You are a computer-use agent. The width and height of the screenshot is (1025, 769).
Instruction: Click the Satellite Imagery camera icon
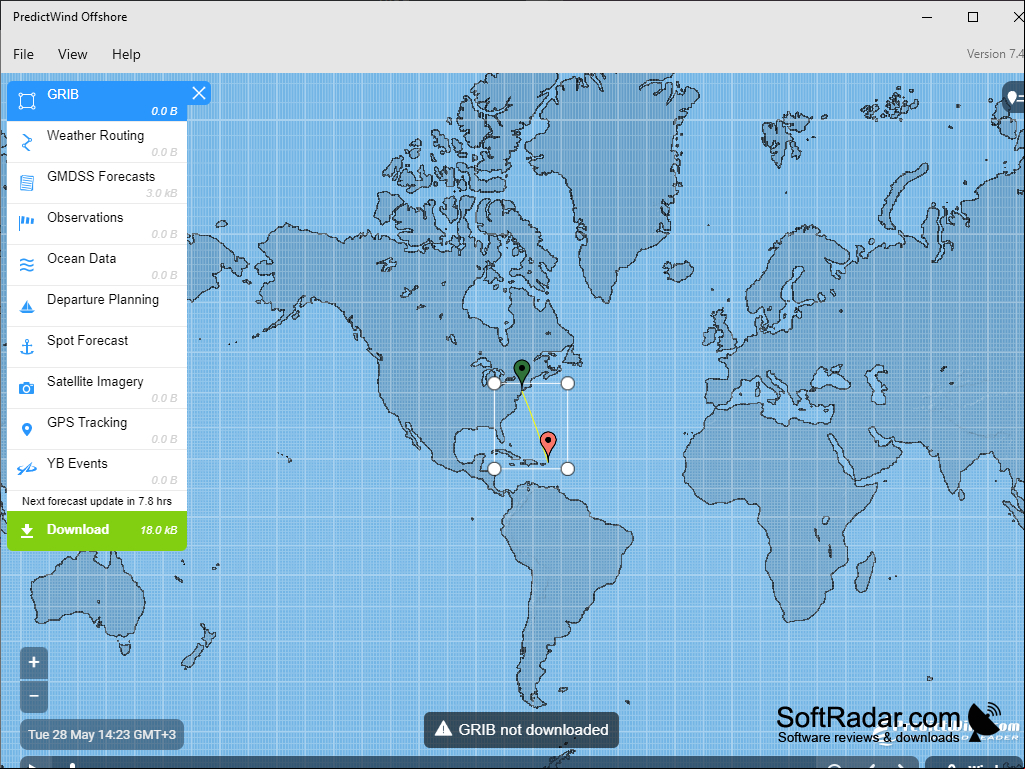[x=27, y=388]
